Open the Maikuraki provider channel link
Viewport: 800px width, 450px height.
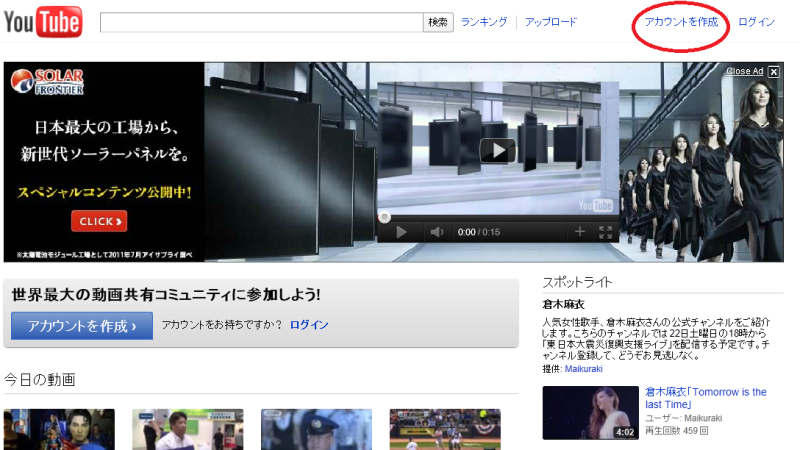click(x=585, y=369)
